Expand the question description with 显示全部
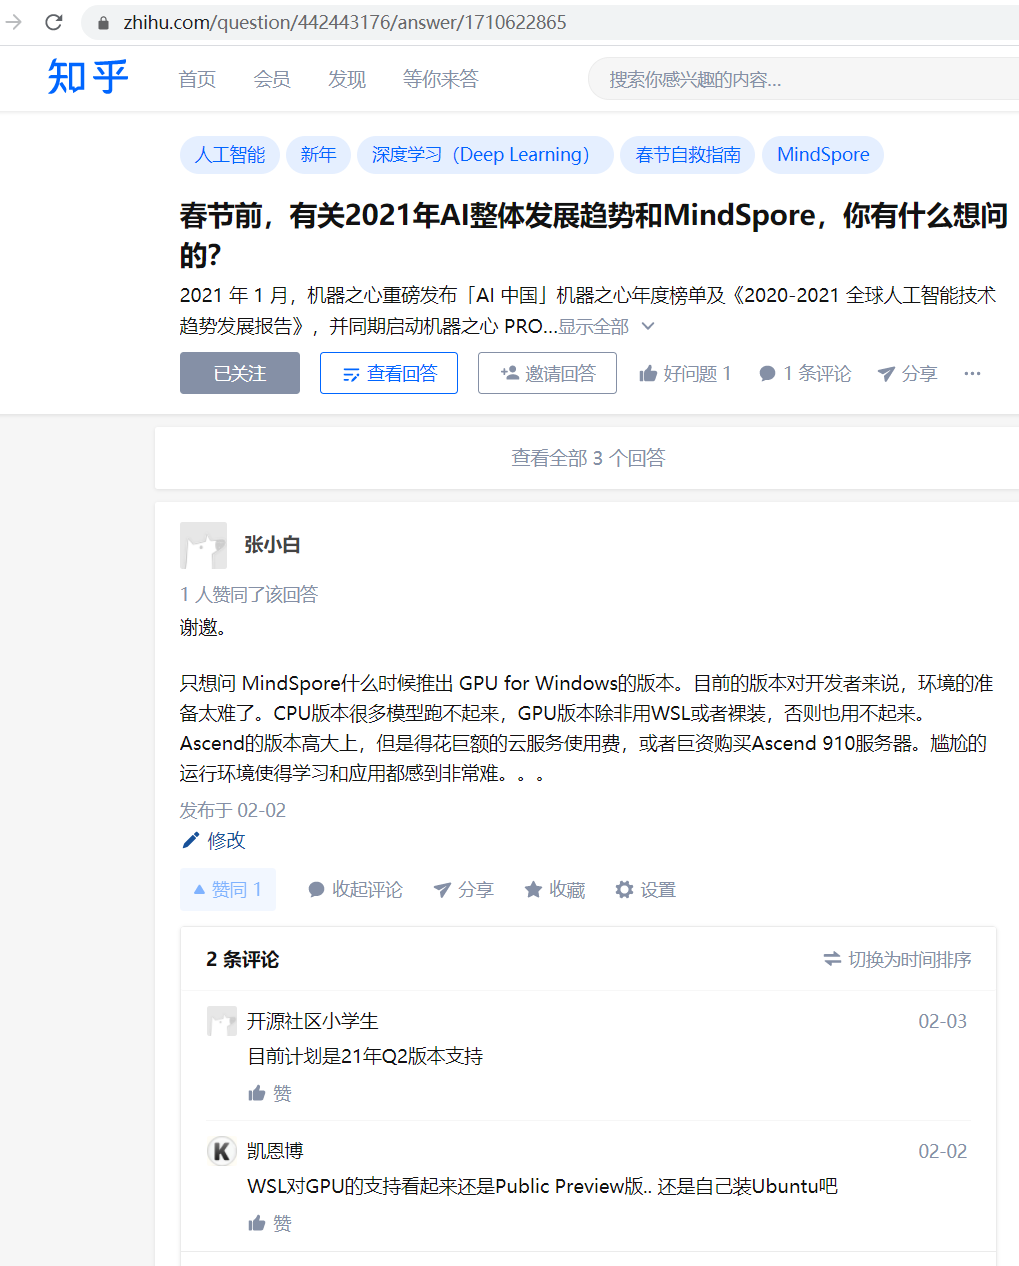1019x1266 pixels. pos(606,327)
